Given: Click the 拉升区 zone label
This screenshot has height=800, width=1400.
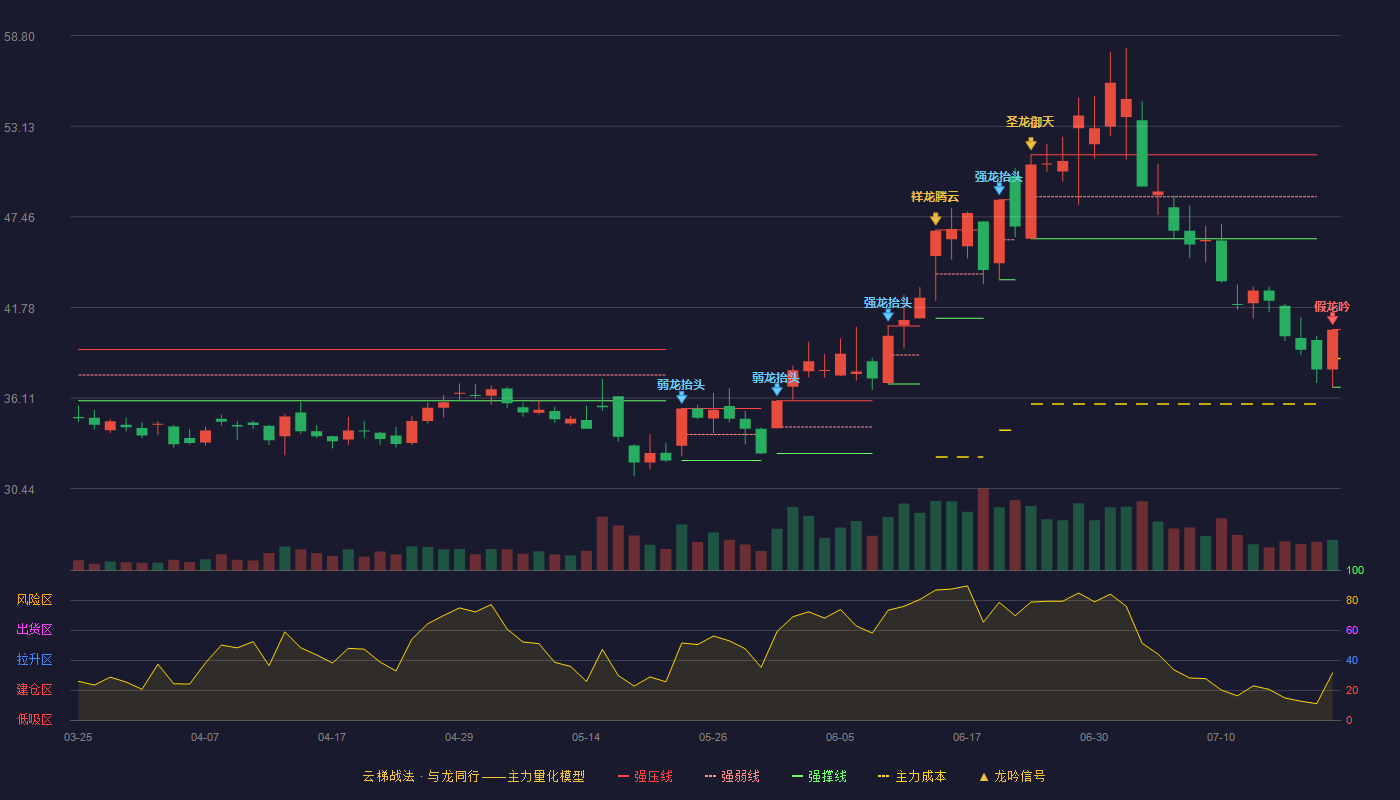Looking at the screenshot, I should click(34, 660).
